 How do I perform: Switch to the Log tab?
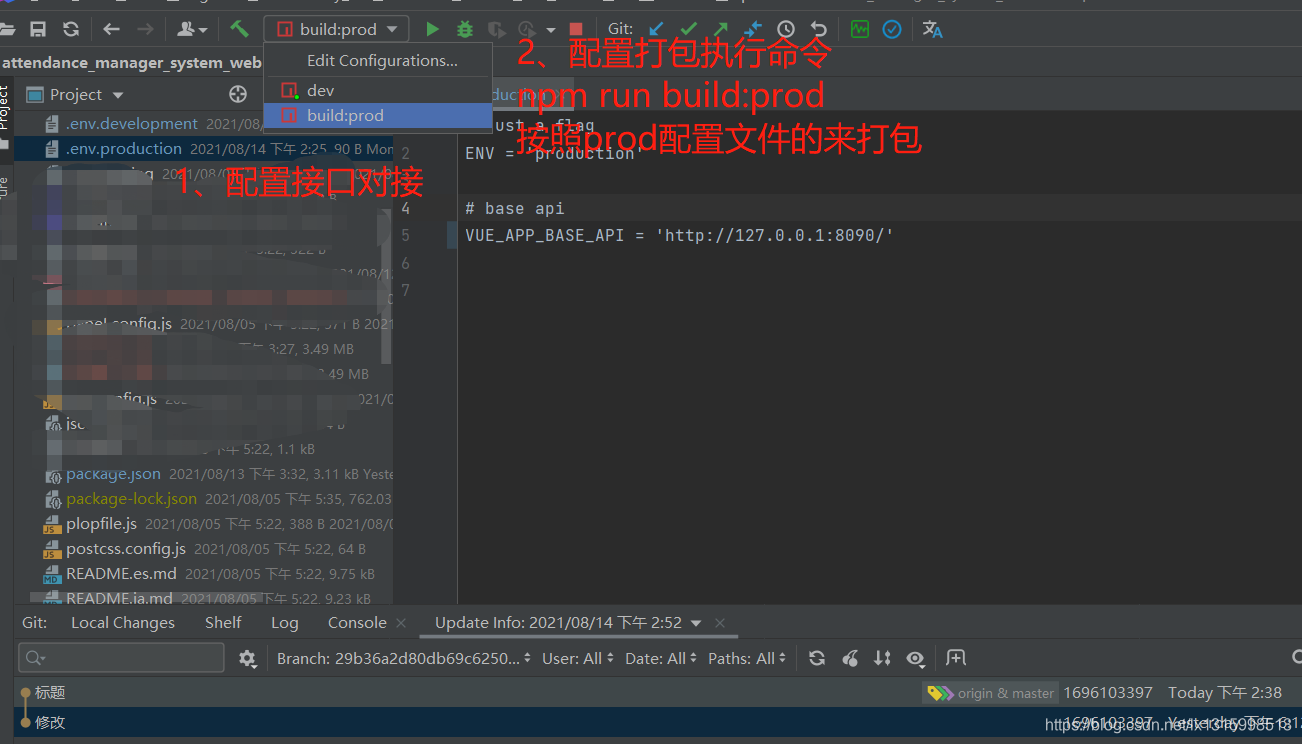(284, 622)
